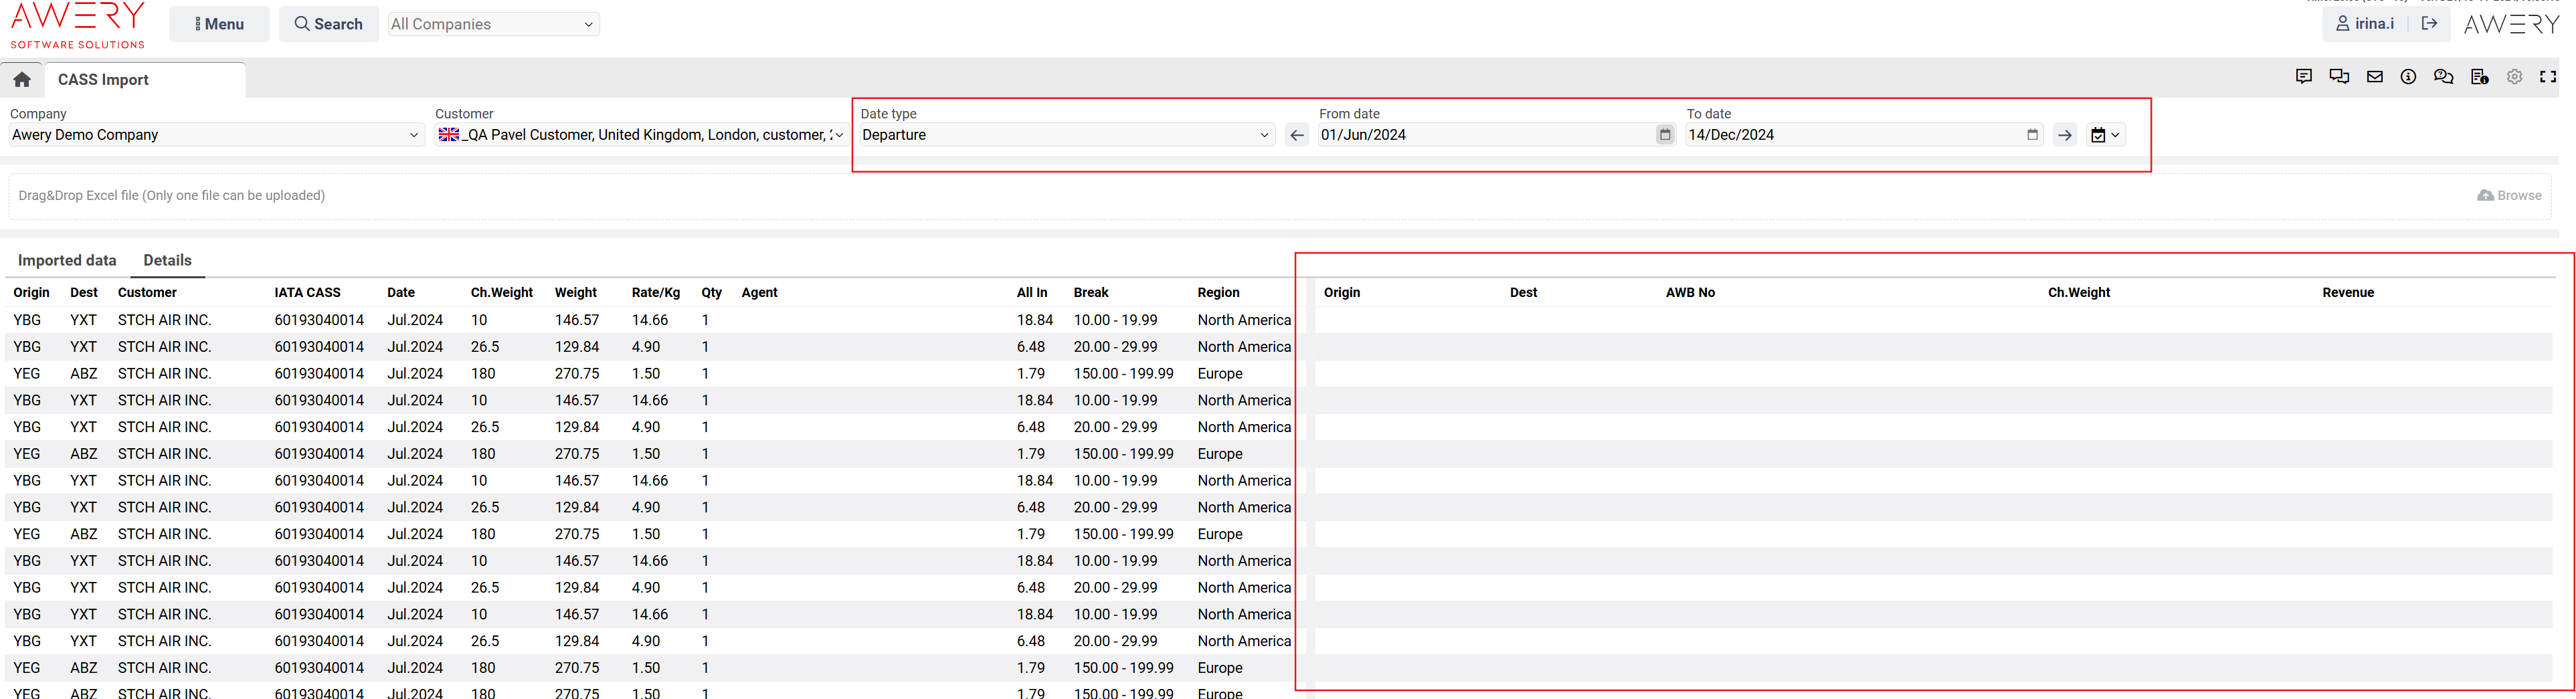Screen dimensions: 2576x699
Task: Open the double chat bubbles icon
Action: click(x=2339, y=77)
